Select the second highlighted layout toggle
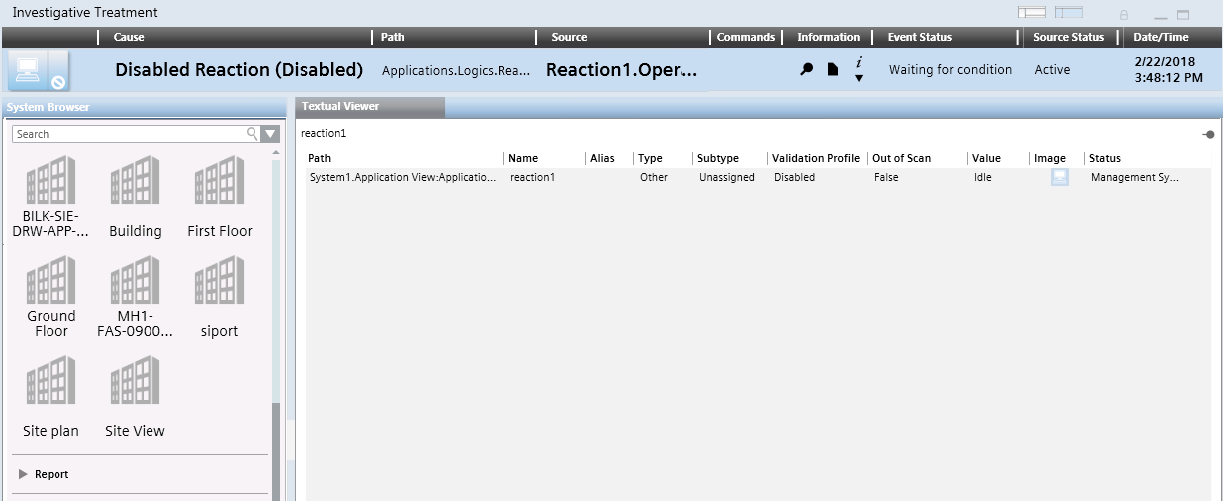The image size is (1223, 501). [x=1069, y=13]
